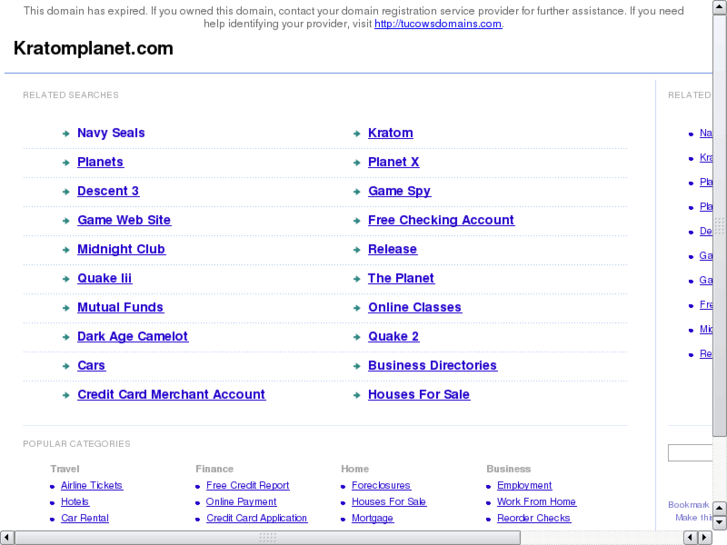The width and height of the screenshot is (727, 545).
Task: Click Foreclosures under Home
Action: (x=381, y=486)
